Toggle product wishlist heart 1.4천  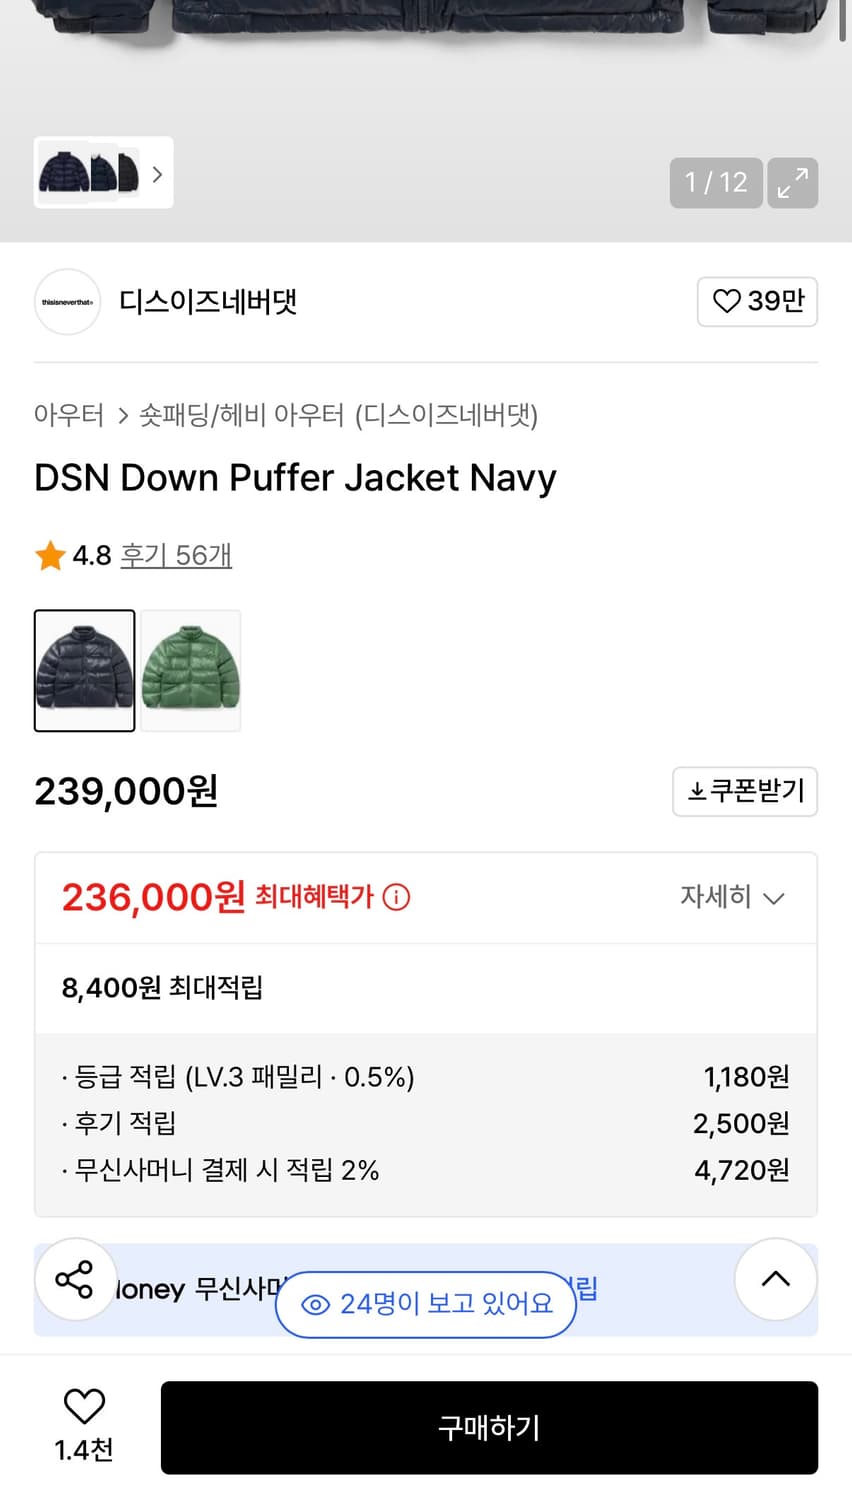84,1407
